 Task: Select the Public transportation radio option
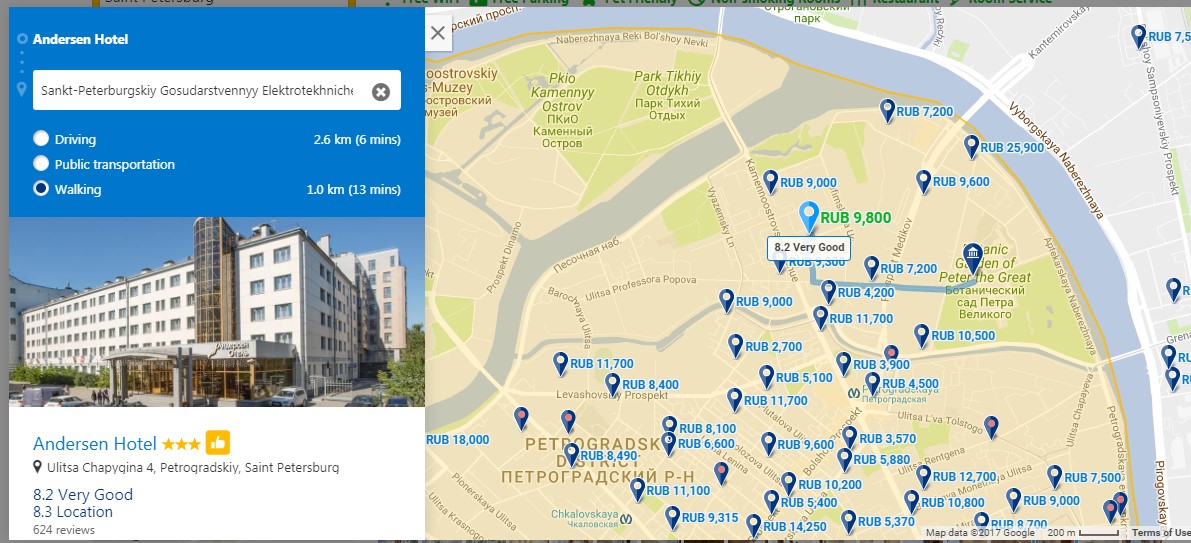click(x=41, y=164)
